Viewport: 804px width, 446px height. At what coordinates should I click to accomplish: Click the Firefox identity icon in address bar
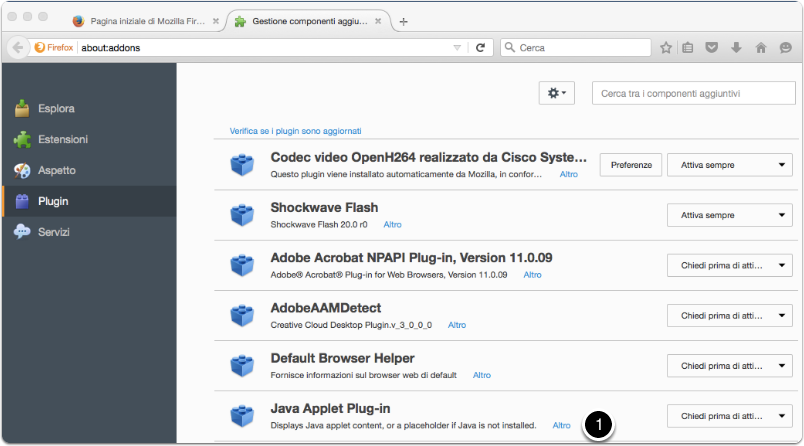(x=54, y=48)
